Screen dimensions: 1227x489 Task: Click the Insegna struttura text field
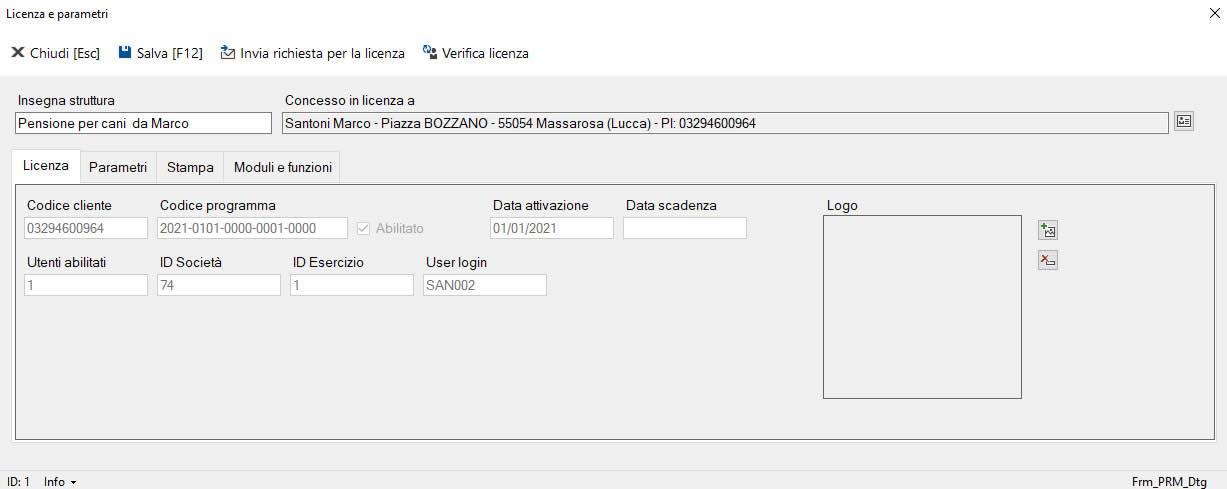point(143,123)
